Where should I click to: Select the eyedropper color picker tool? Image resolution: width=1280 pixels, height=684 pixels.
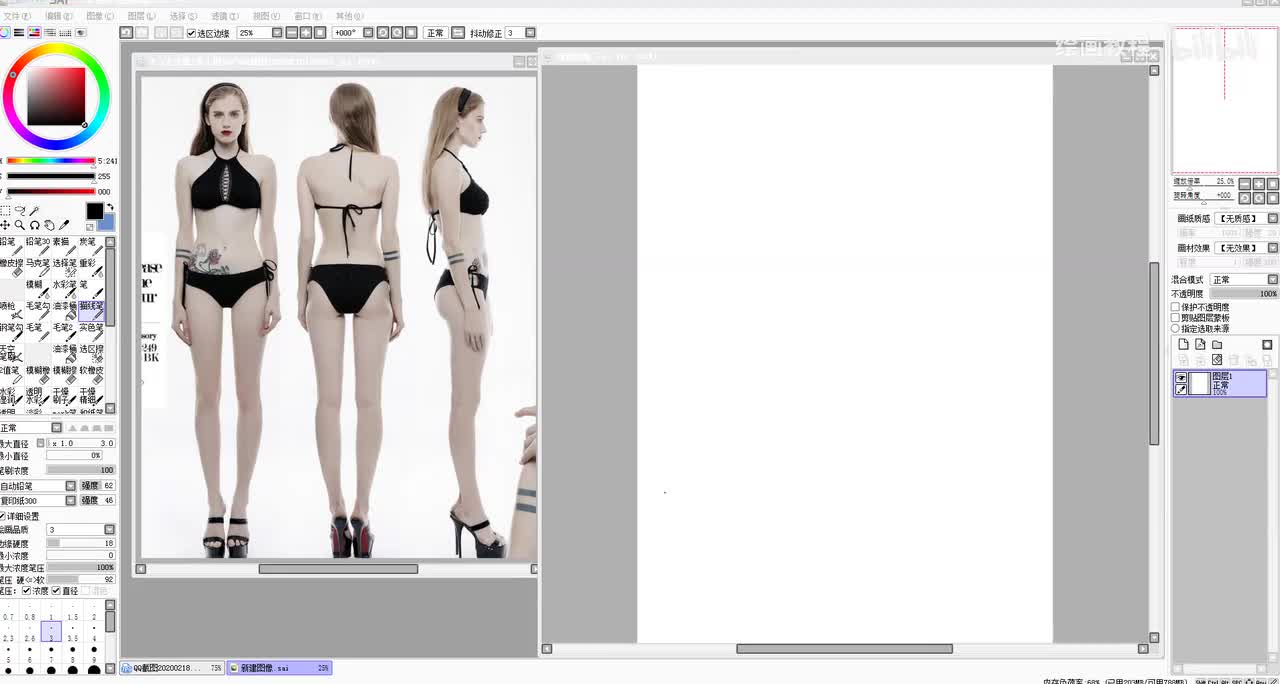click(64, 226)
